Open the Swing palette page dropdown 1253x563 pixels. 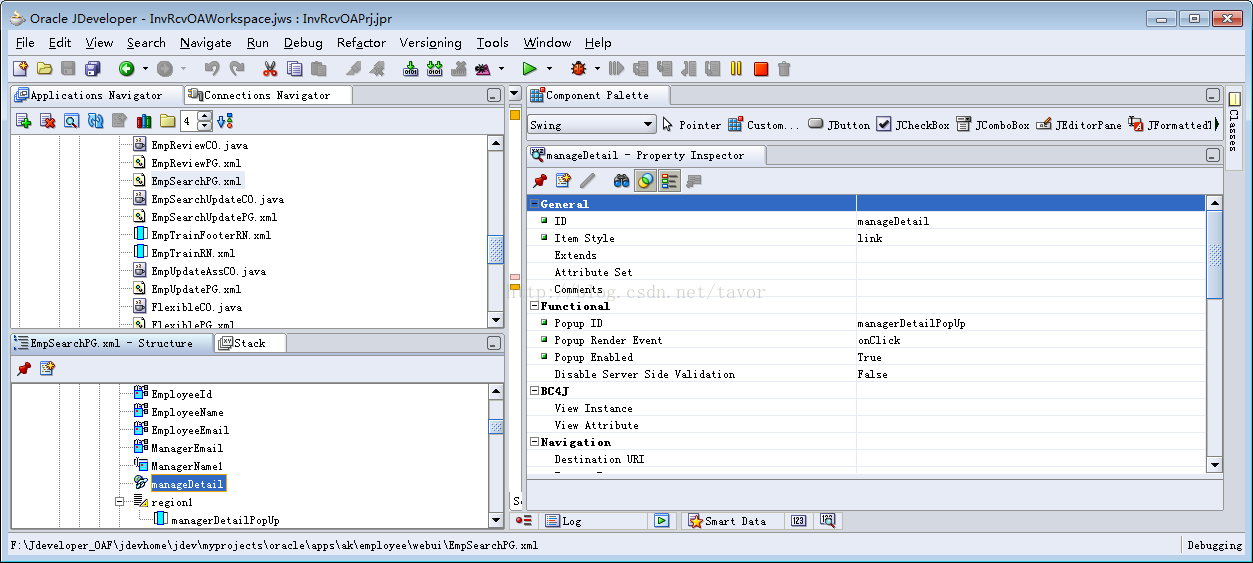[x=647, y=125]
